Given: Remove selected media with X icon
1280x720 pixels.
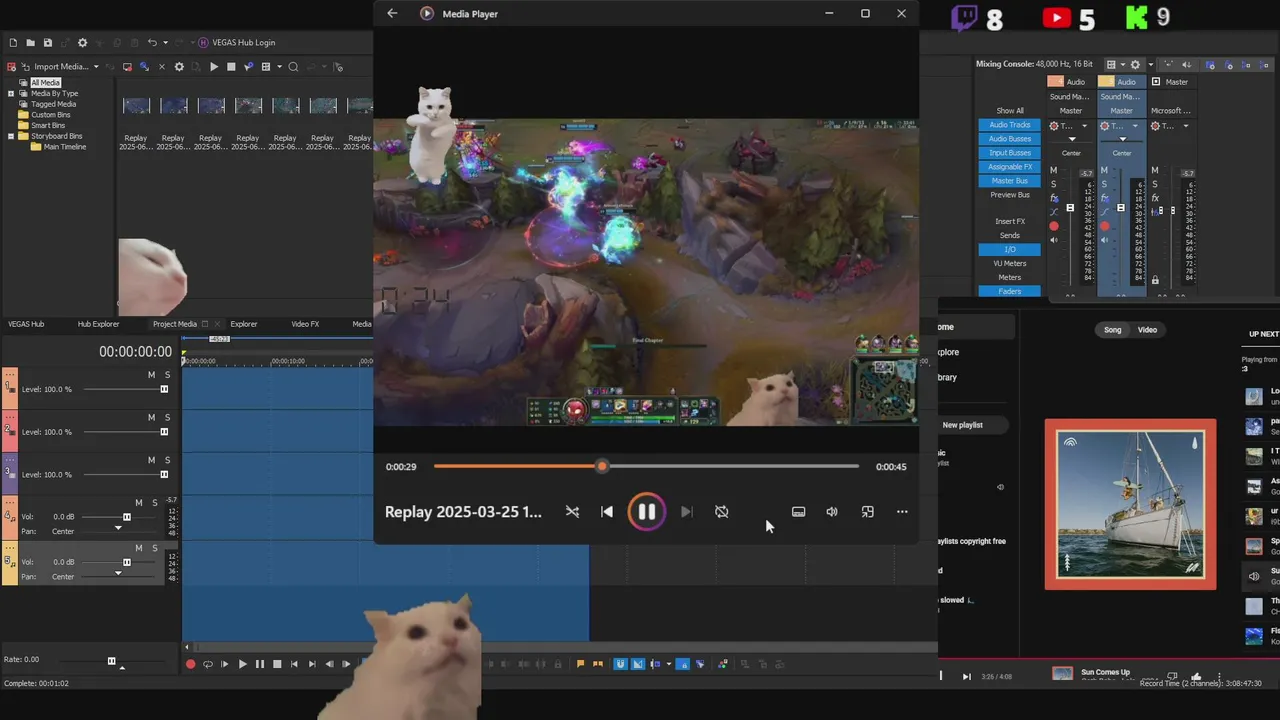Looking at the screenshot, I should pos(161,67).
